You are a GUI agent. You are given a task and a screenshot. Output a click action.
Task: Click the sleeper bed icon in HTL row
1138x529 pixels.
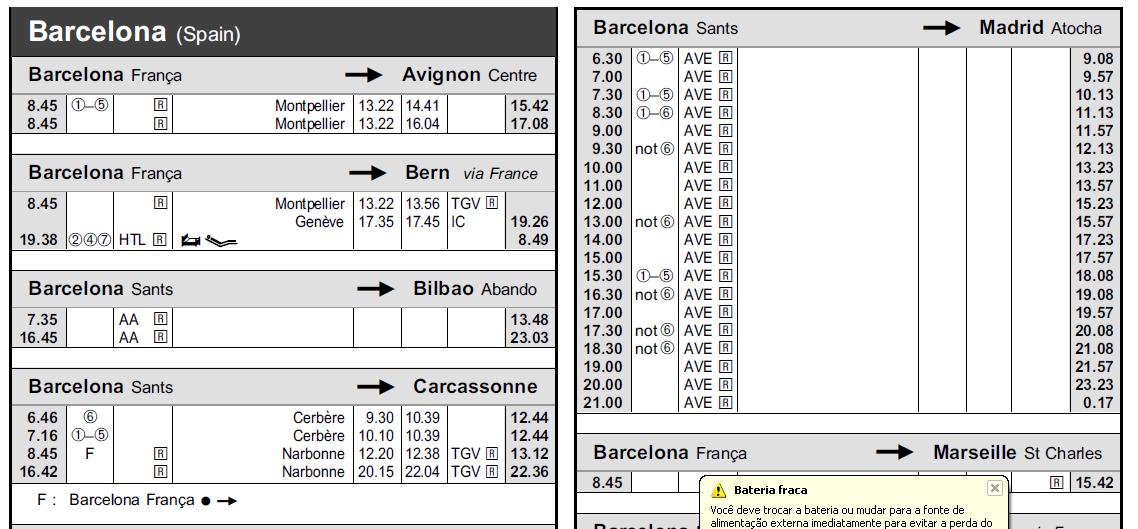191,239
